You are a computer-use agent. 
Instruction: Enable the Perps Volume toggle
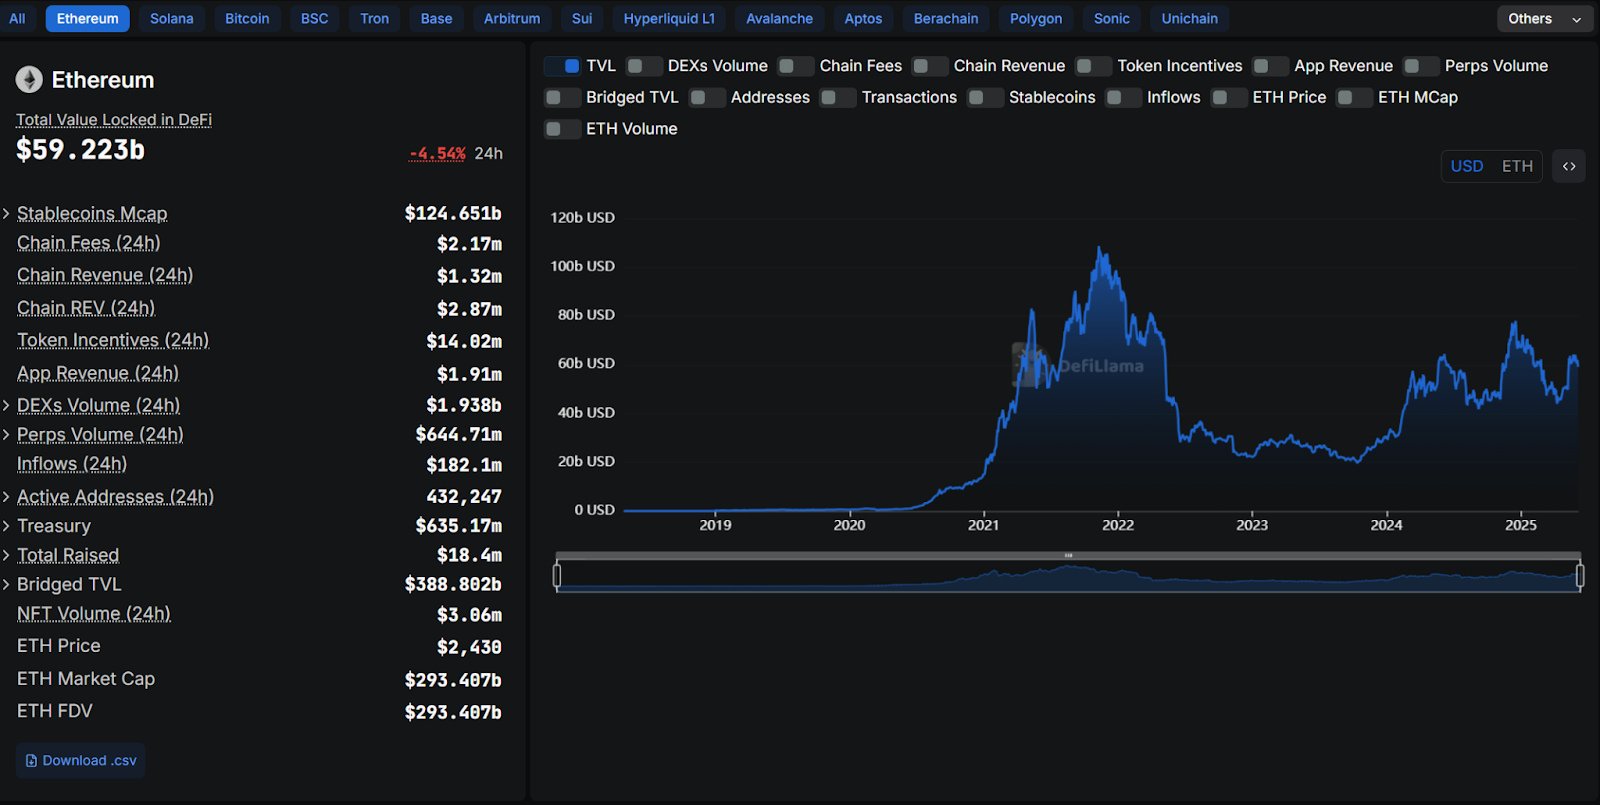1421,66
